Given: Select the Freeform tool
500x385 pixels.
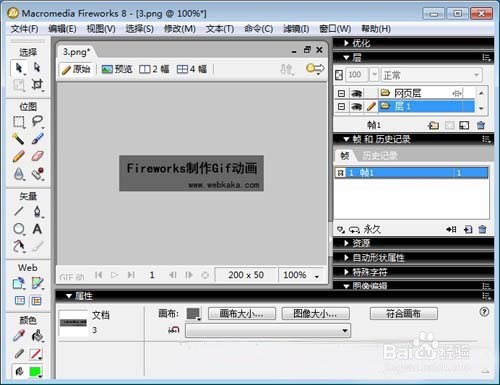Looking at the screenshot, I should point(19,246).
